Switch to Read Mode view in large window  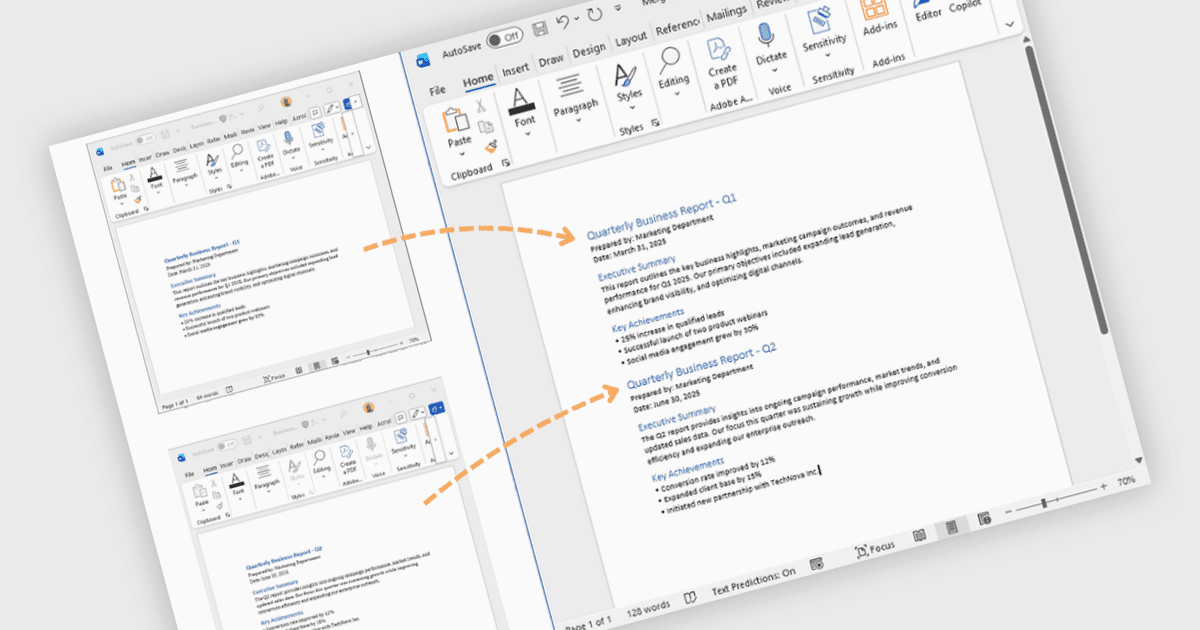click(x=919, y=537)
